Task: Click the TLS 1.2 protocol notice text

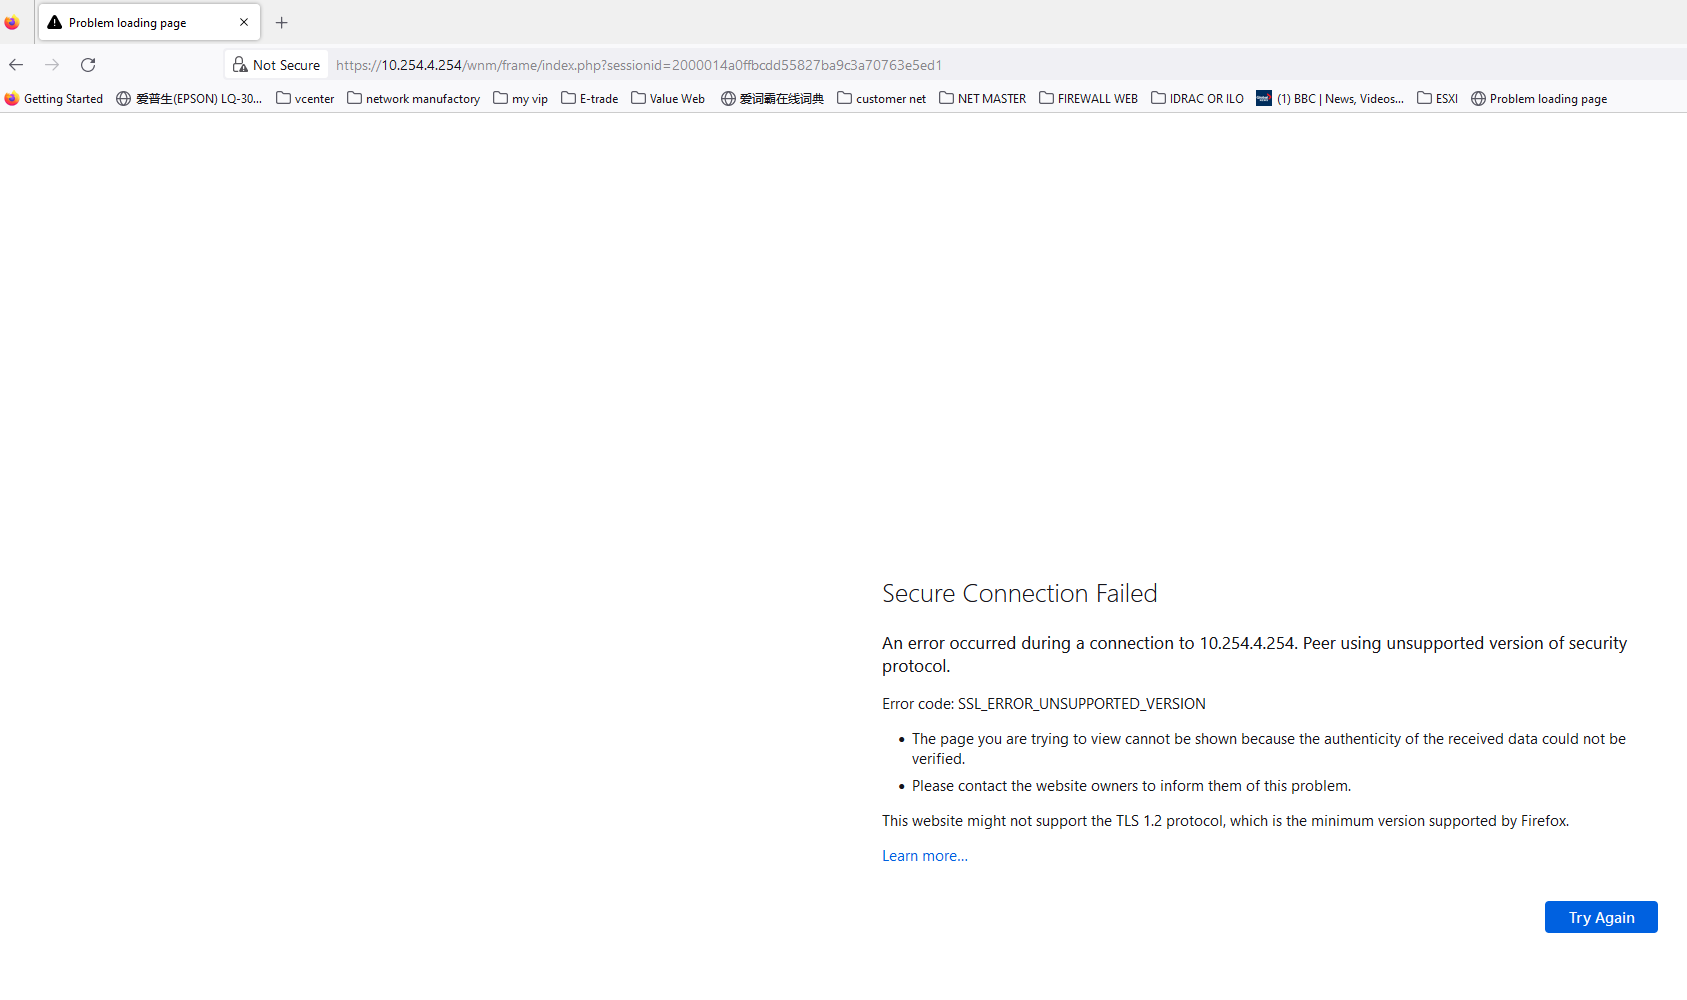Action: [1226, 821]
